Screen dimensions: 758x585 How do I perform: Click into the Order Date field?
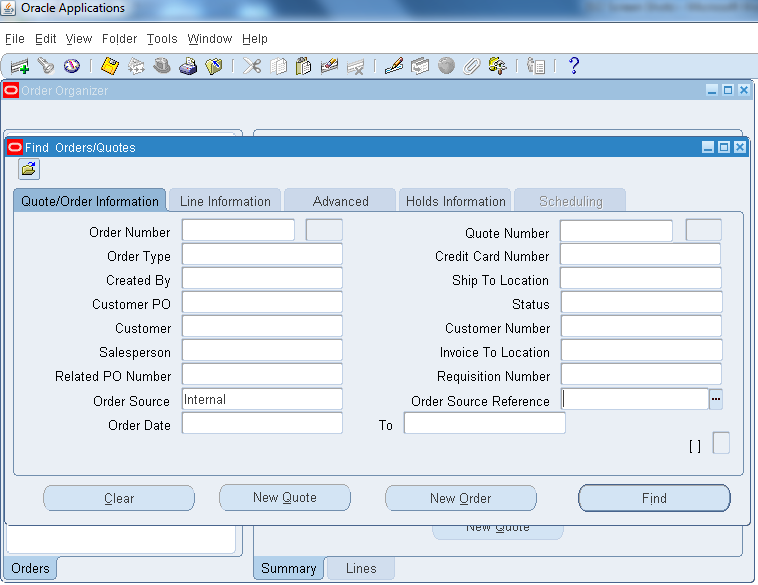click(262, 424)
